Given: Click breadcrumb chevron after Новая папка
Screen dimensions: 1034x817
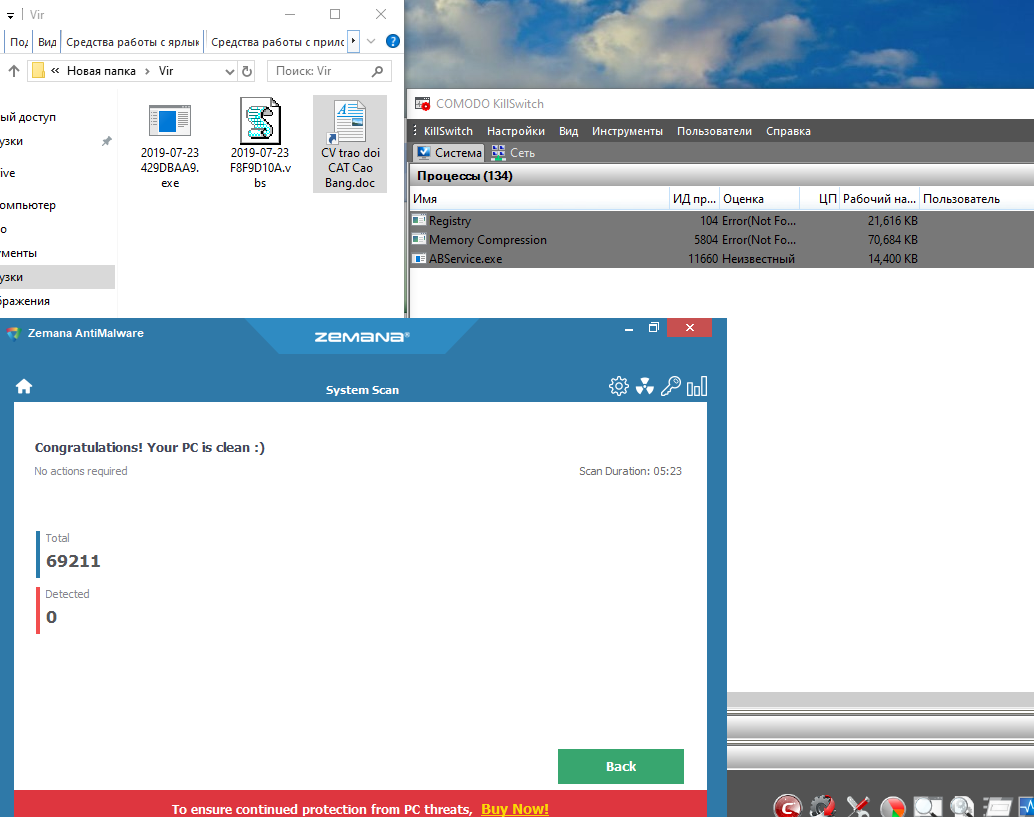Looking at the screenshot, I should [147, 71].
